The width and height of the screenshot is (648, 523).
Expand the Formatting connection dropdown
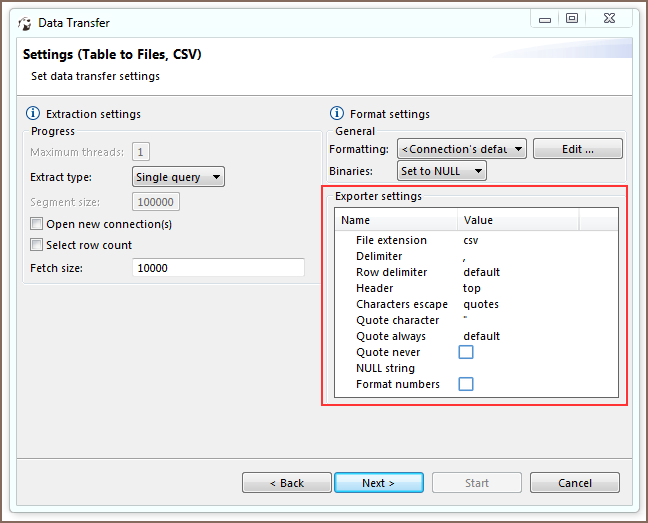click(461, 149)
